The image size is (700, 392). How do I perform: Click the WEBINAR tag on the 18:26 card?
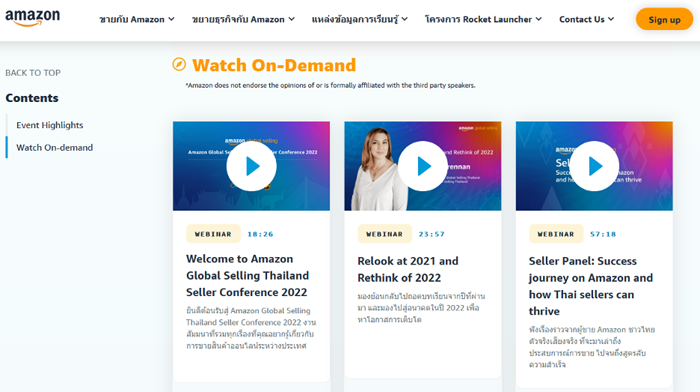pyautogui.click(x=213, y=234)
